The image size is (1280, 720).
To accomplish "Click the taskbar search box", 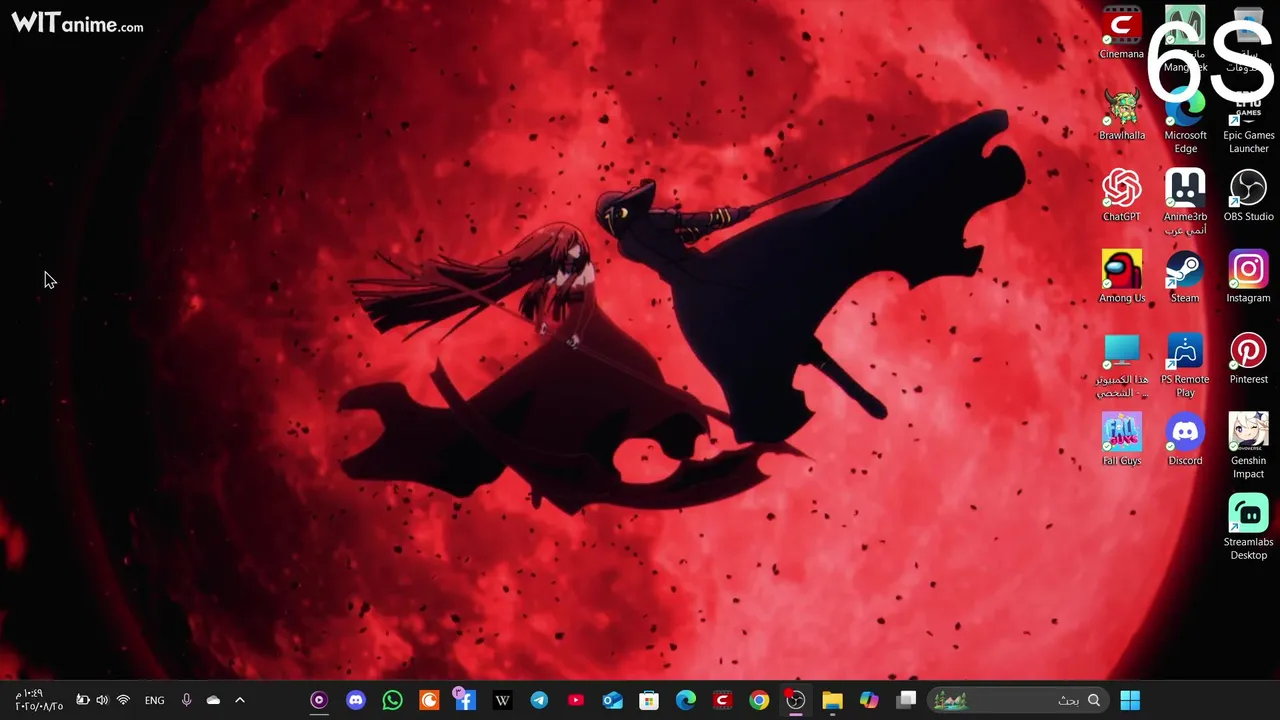I will pos(1017,700).
